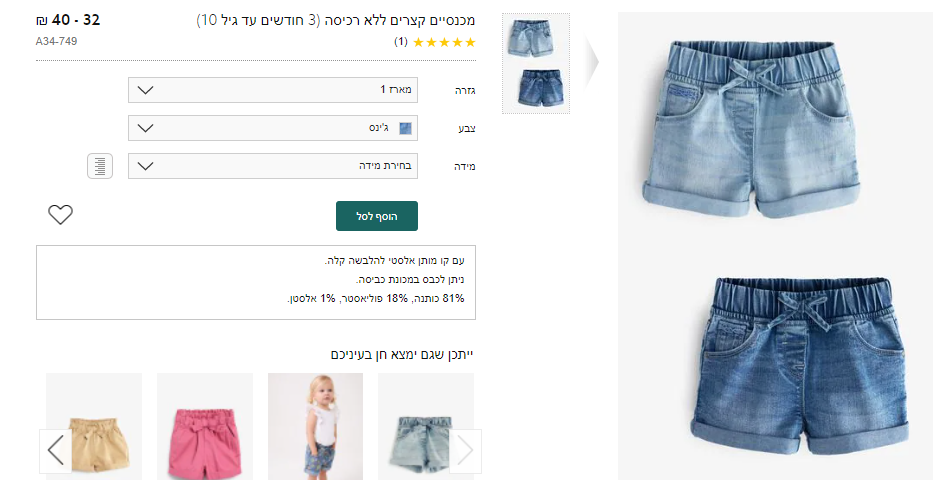Image resolution: width=934 pixels, height=480 pixels.
Task: Open the size guide icon
Action: 100,166
